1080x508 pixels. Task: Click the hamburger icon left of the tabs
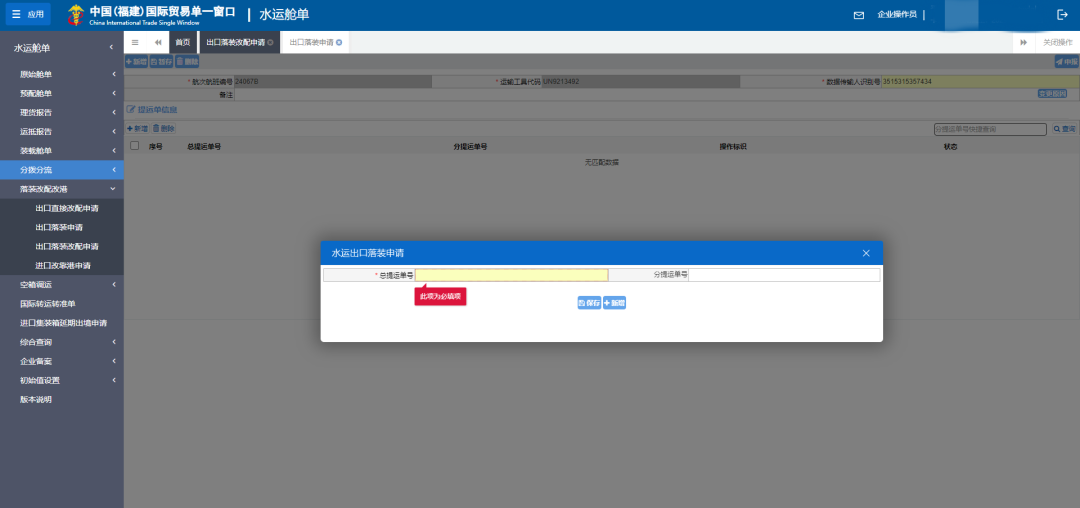click(135, 43)
